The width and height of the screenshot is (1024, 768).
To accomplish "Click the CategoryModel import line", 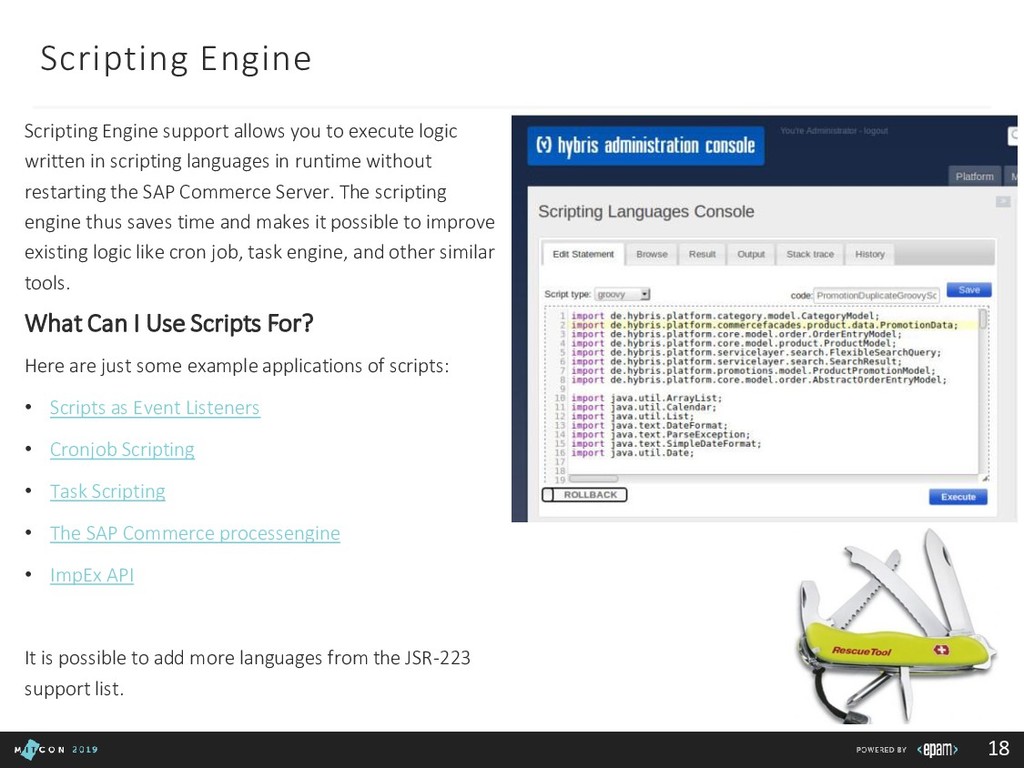I will (x=726, y=315).
